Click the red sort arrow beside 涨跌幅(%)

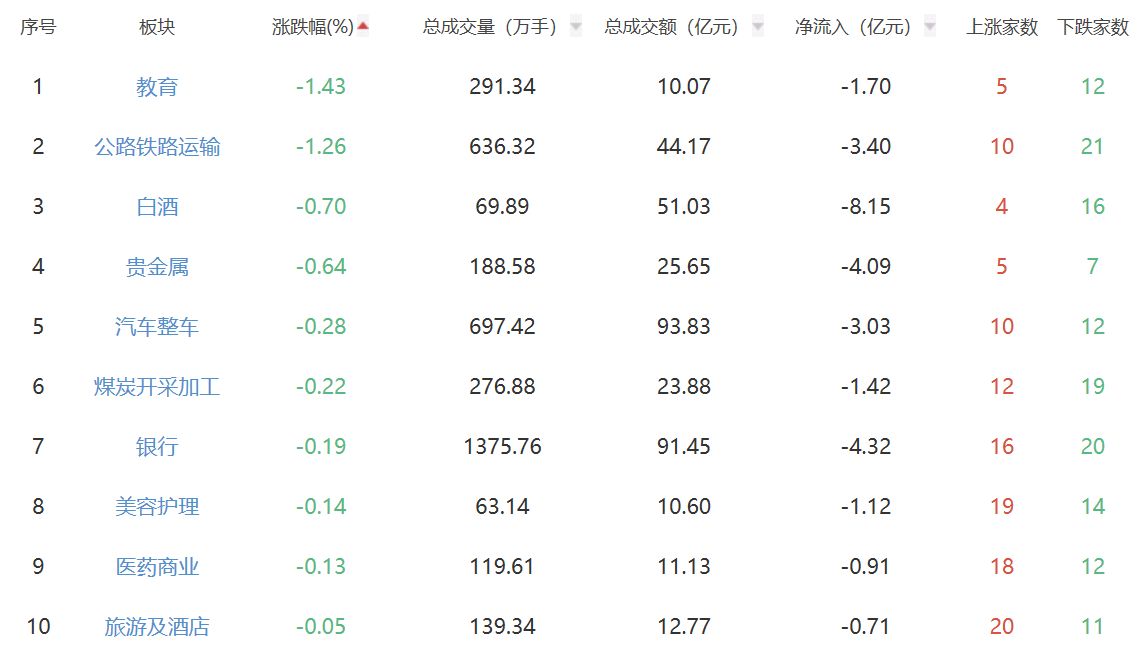coord(363,27)
